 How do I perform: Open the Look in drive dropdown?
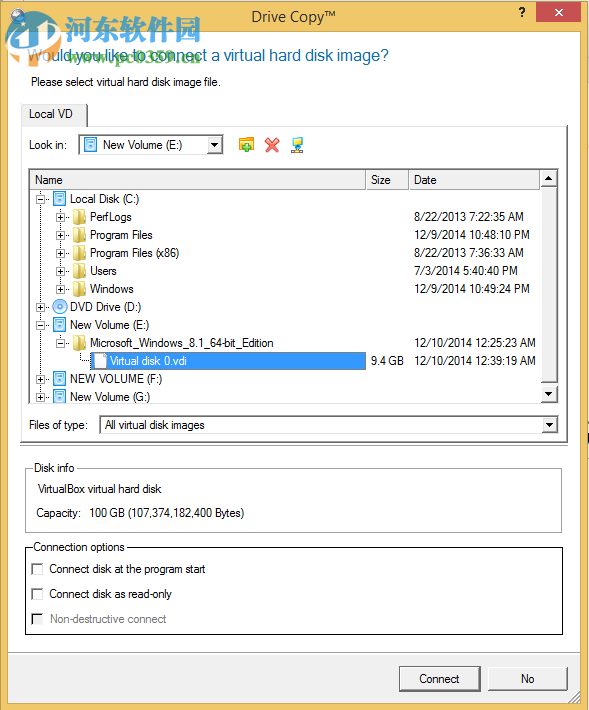point(215,145)
